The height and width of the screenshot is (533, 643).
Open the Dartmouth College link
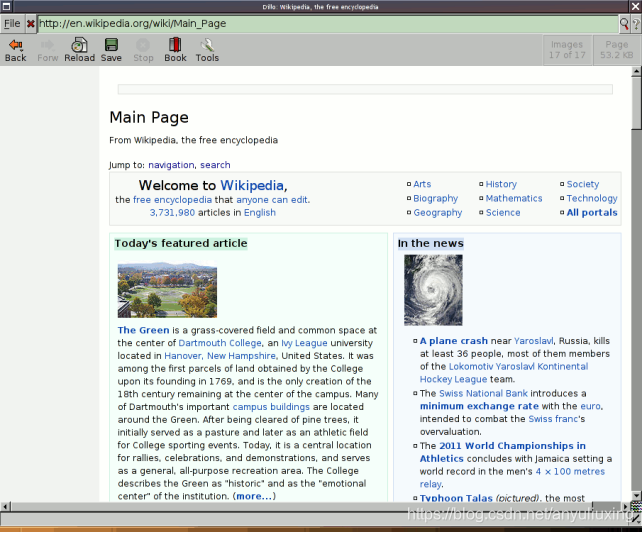click(x=220, y=343)
